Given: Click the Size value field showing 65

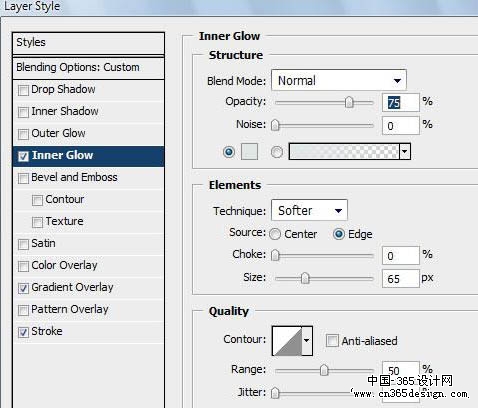Looking at the screenshot, I should point(400,278).
